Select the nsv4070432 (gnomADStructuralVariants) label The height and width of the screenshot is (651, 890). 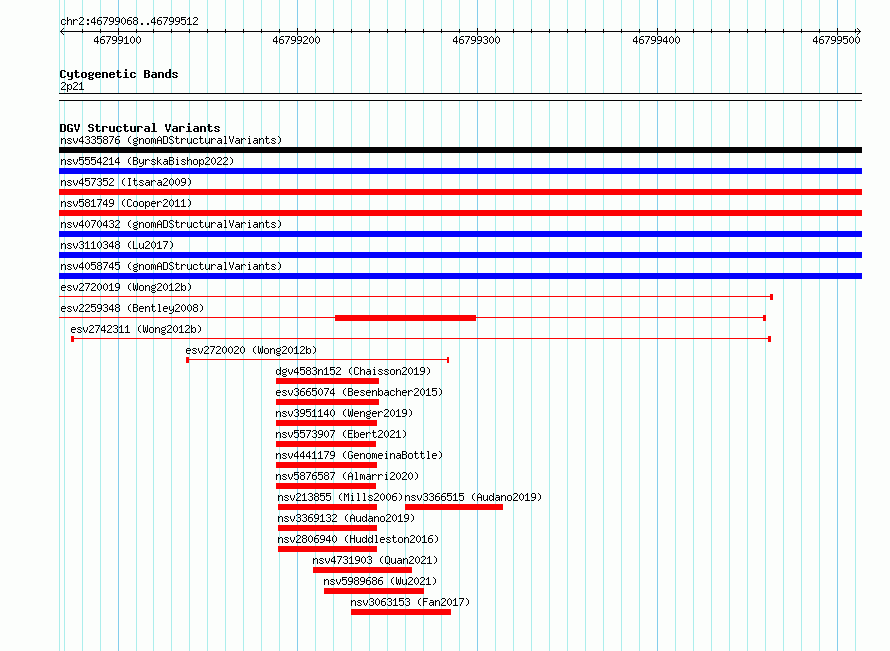[171, 224]
